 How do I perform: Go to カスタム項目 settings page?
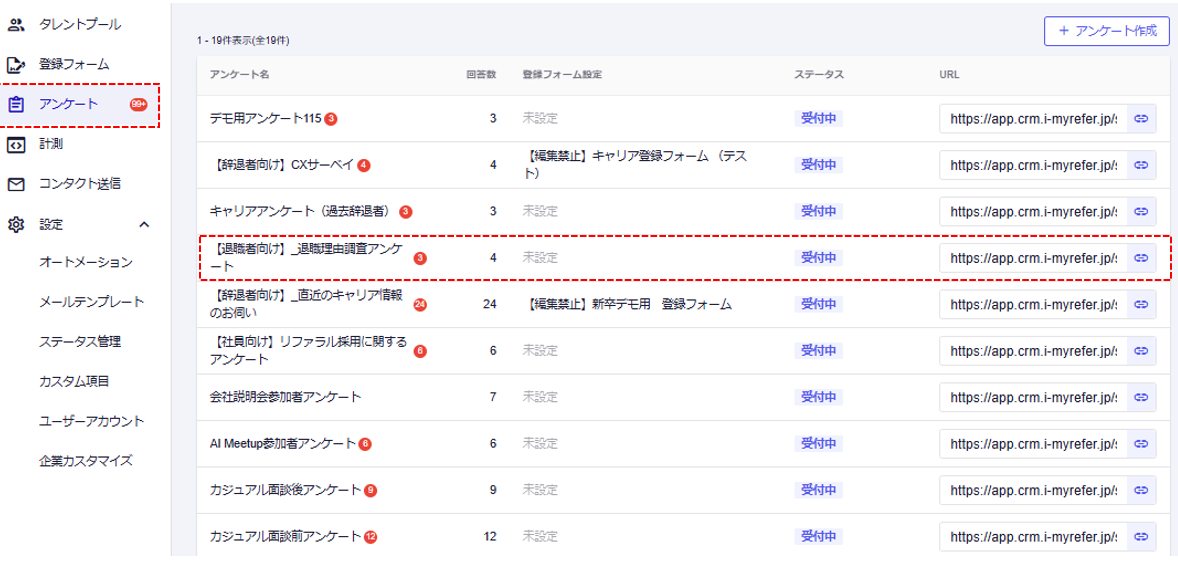point(74,381)
